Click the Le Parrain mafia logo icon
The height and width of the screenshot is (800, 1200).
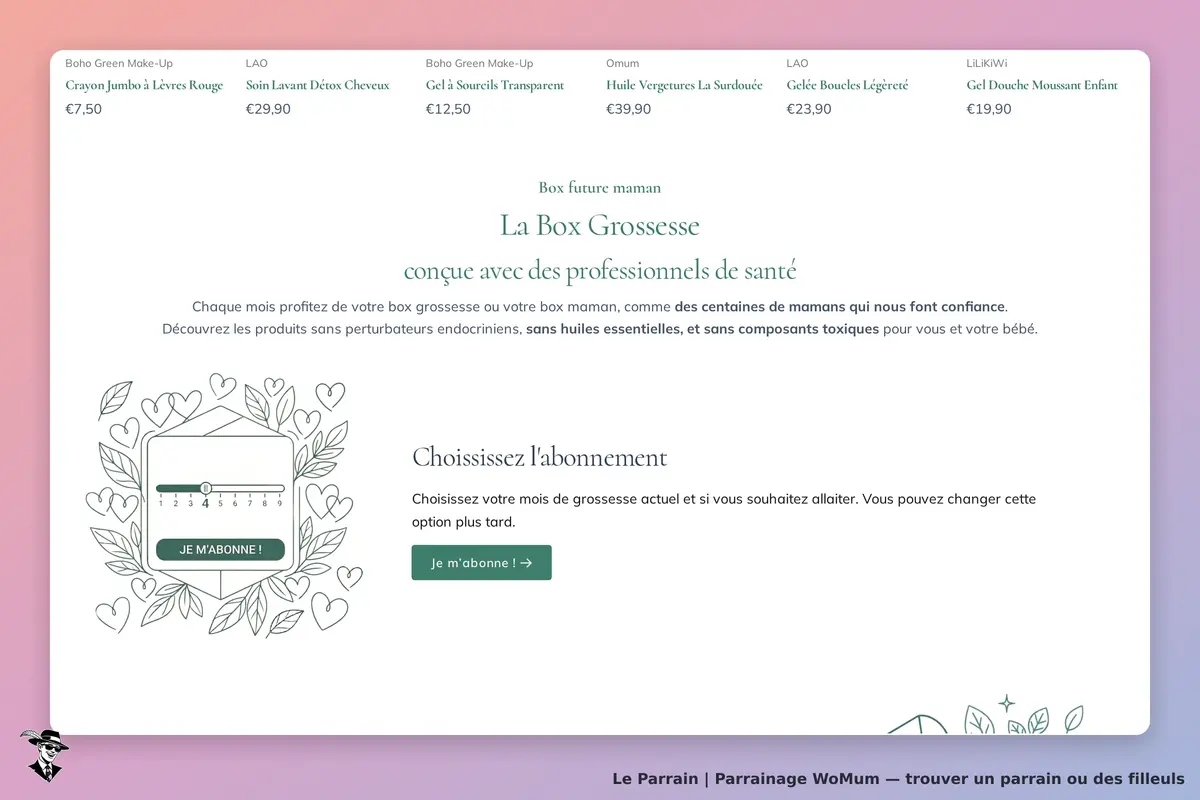click(x=44, y=755)
